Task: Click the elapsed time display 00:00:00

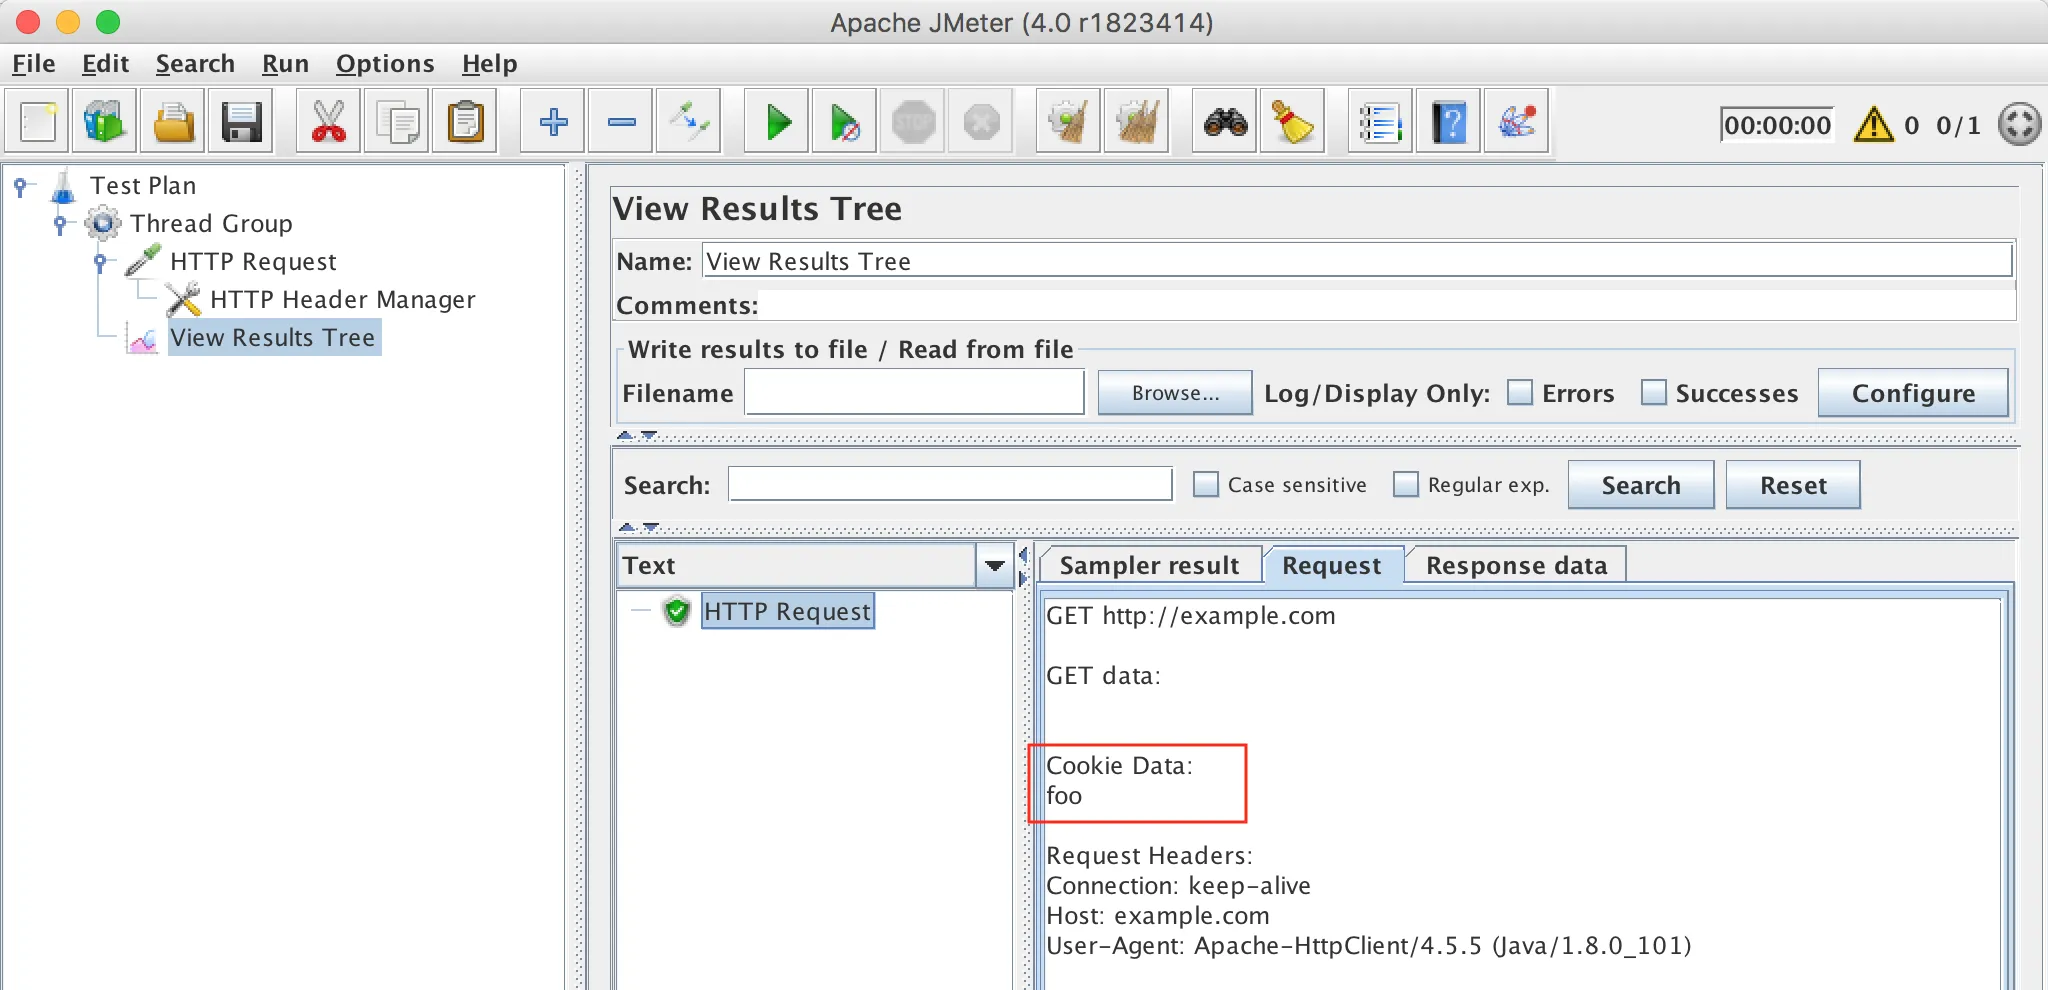Action: coord(1777,125)
